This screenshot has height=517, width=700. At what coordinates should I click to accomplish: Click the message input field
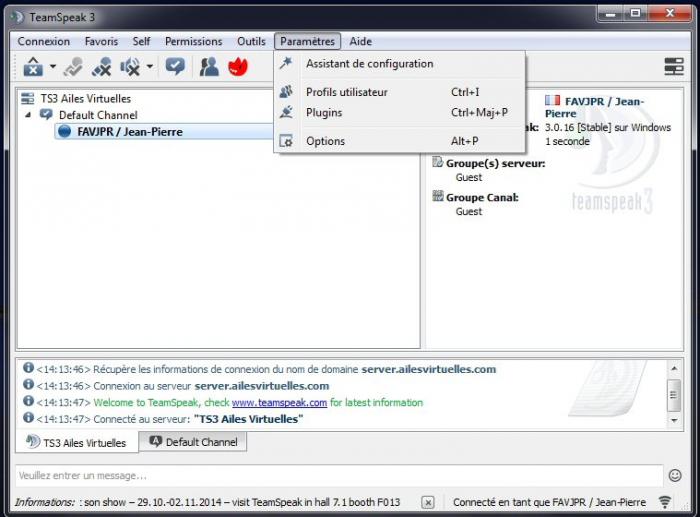(x=339, y=475)
